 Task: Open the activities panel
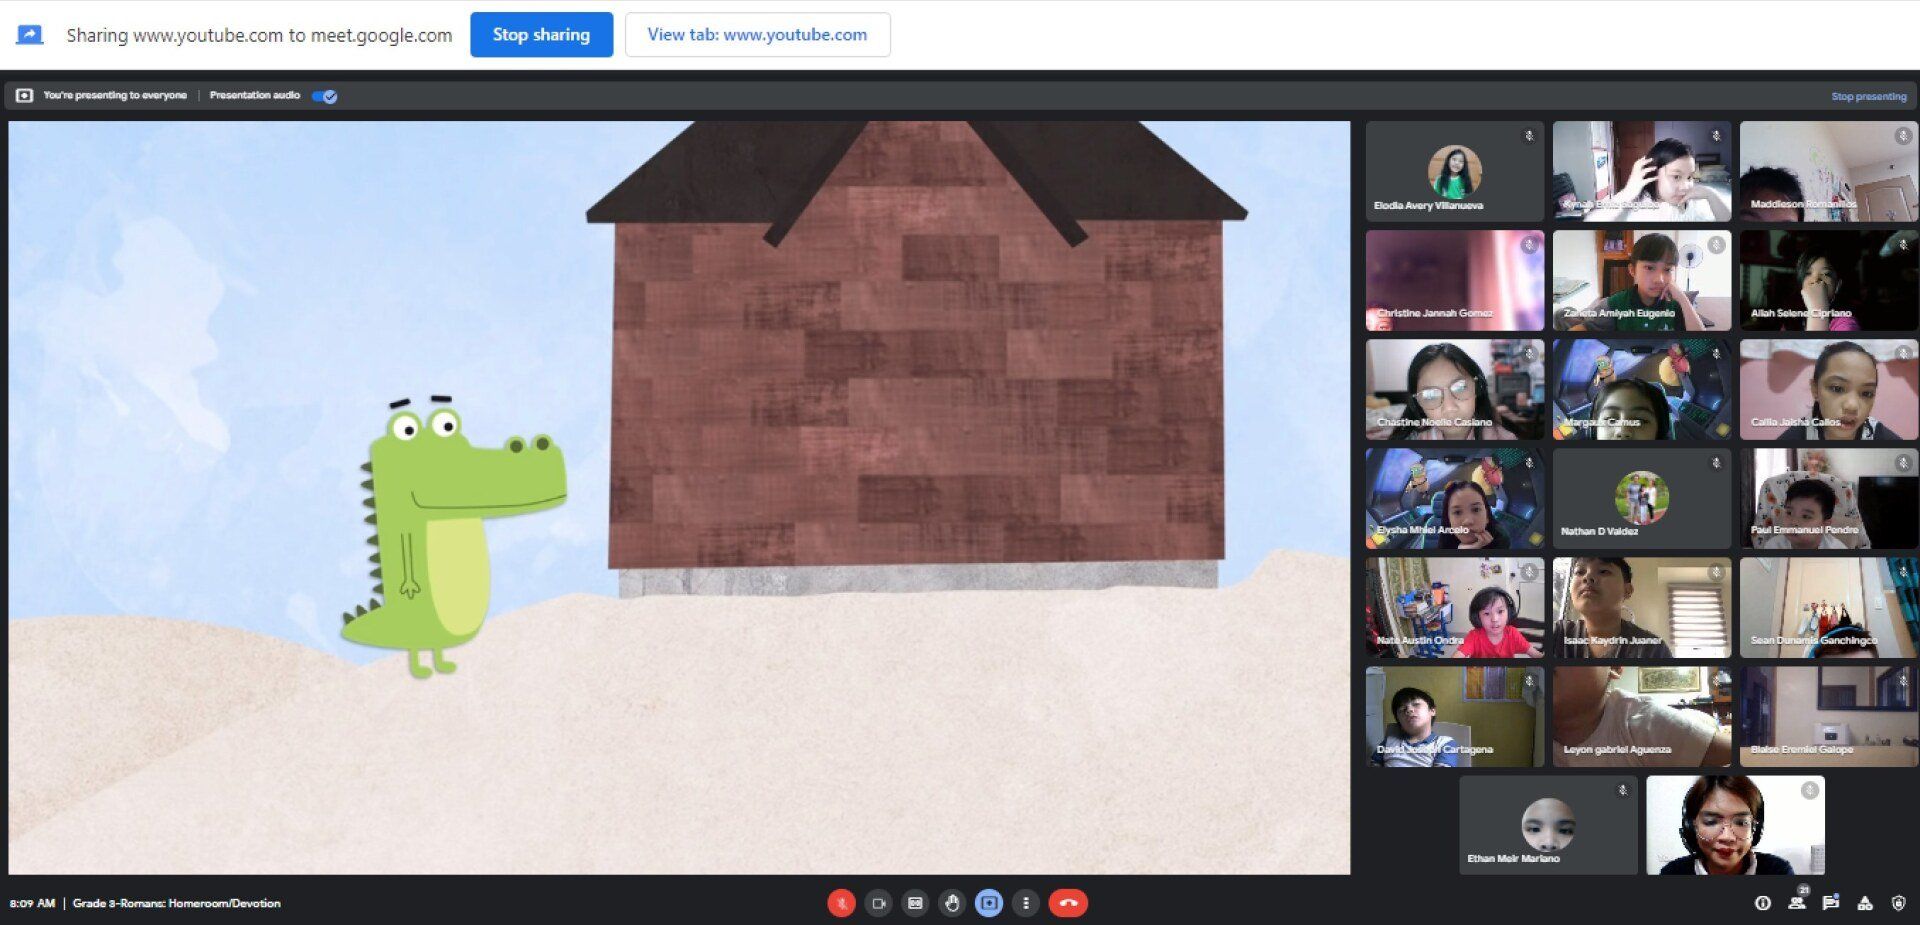(1865, 903)
